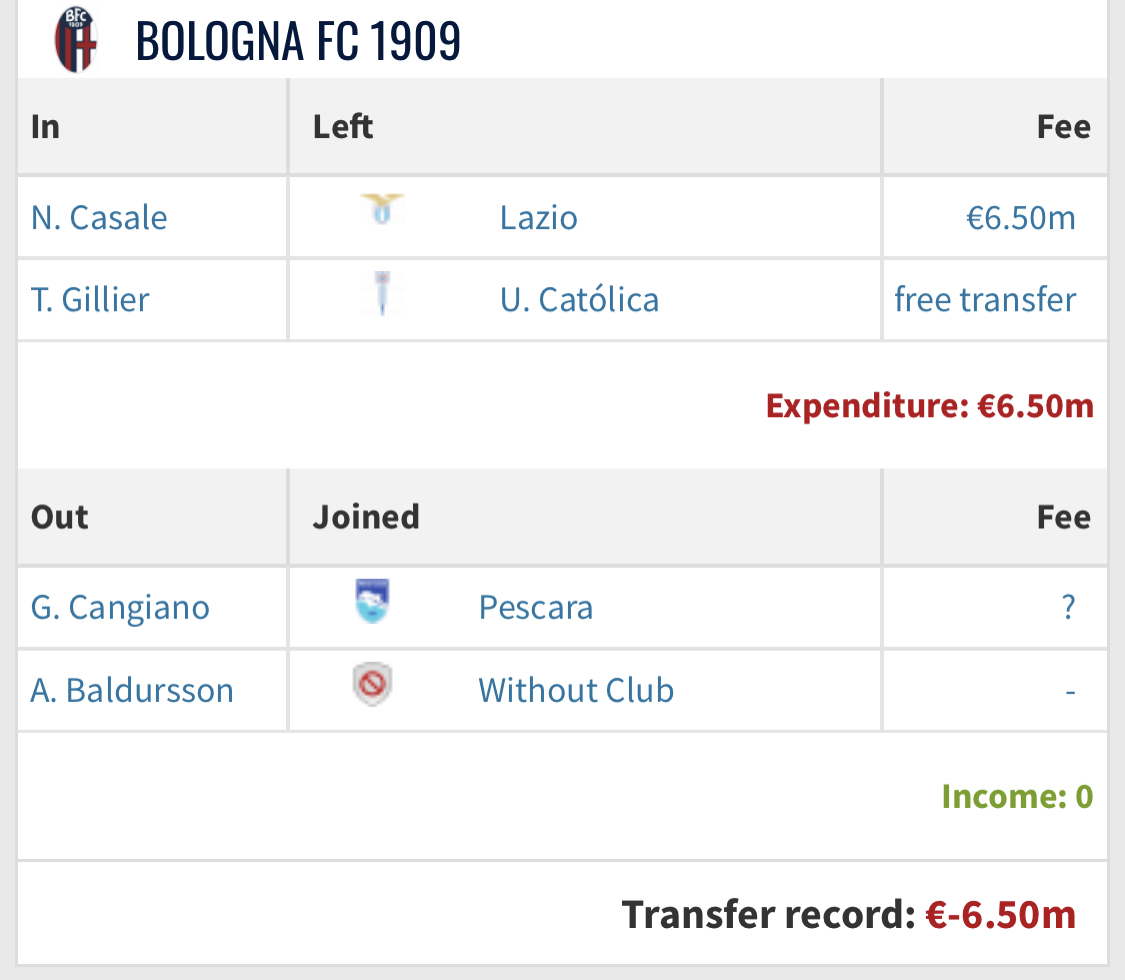Click the Lazio club name link
Image resolution: width=1125 pixels, height=980 pixels.
(x=539, y=218)
